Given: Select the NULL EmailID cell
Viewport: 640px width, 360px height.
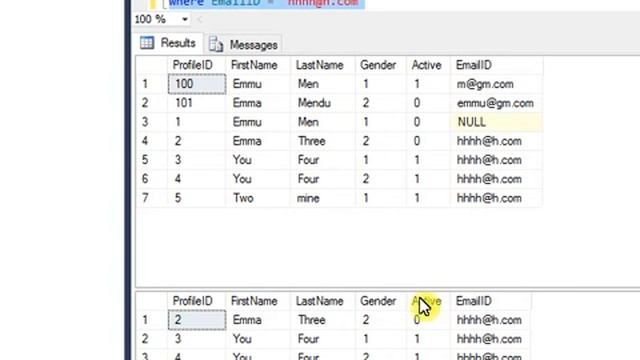Looking at the screenshot, I should tap(496, 122).
